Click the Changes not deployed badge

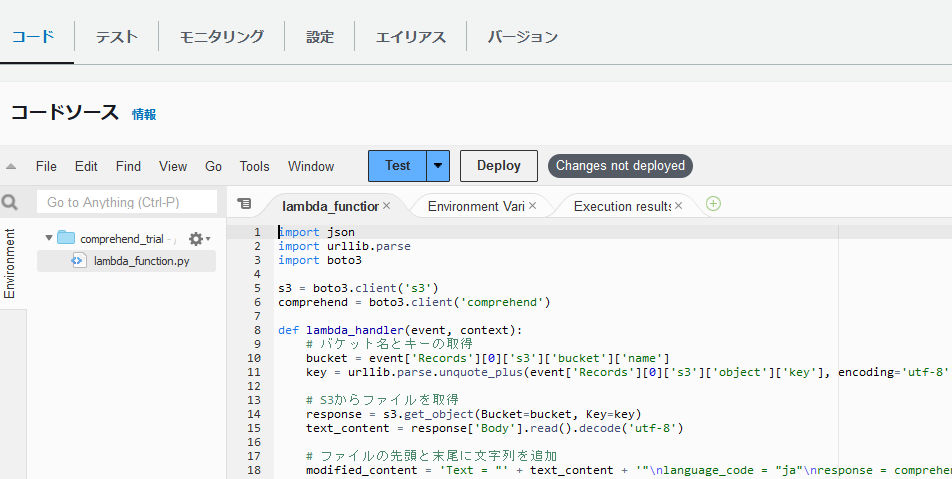[620, 166]
